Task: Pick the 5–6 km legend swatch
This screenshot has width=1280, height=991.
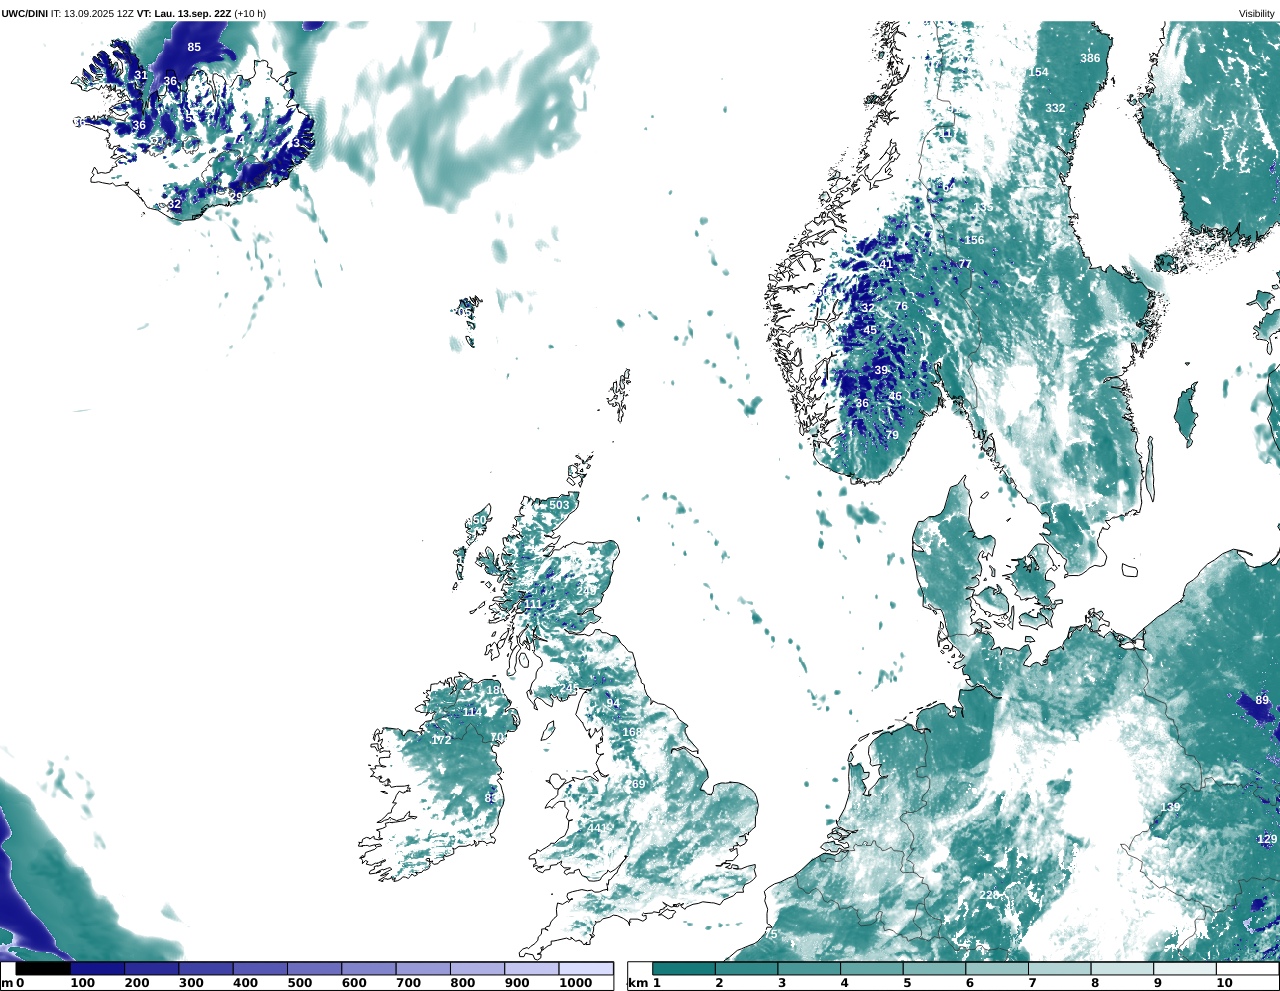Action: point(934,968)
